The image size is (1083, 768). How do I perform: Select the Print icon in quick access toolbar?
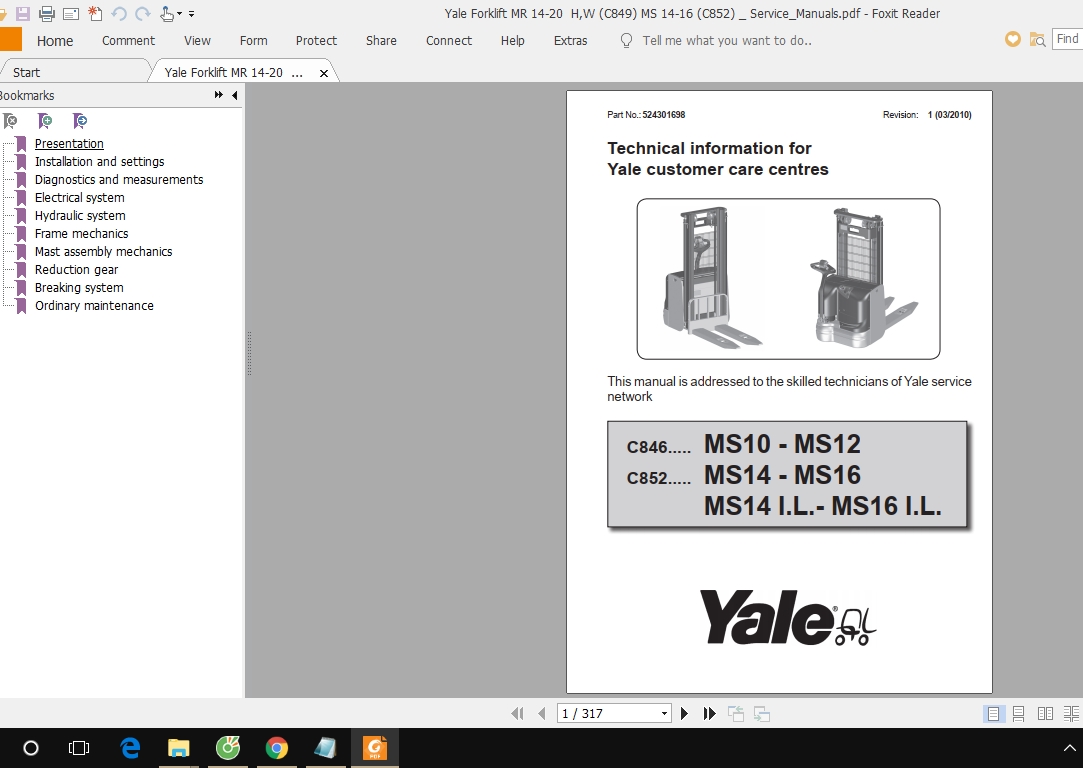(x=47, y=14)
